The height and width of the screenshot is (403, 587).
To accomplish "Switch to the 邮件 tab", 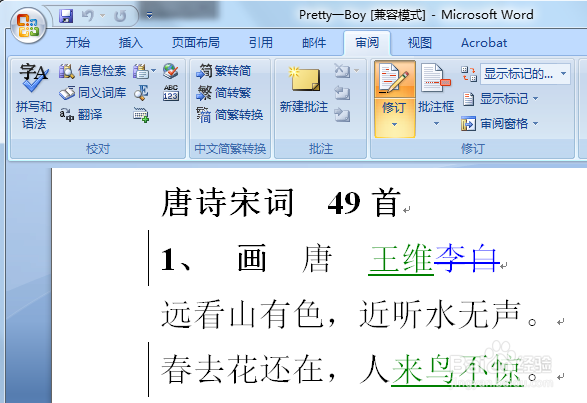I will click(x=314, y=42).
